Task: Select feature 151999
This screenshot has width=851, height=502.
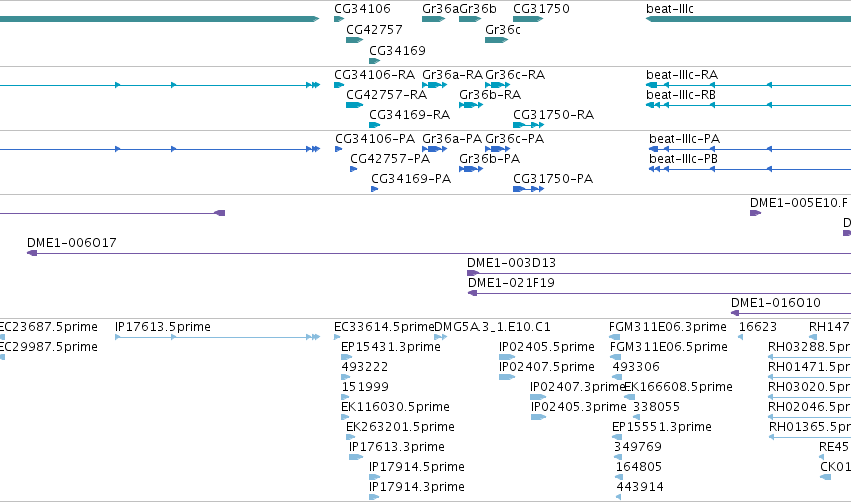Action: (365, 387)
